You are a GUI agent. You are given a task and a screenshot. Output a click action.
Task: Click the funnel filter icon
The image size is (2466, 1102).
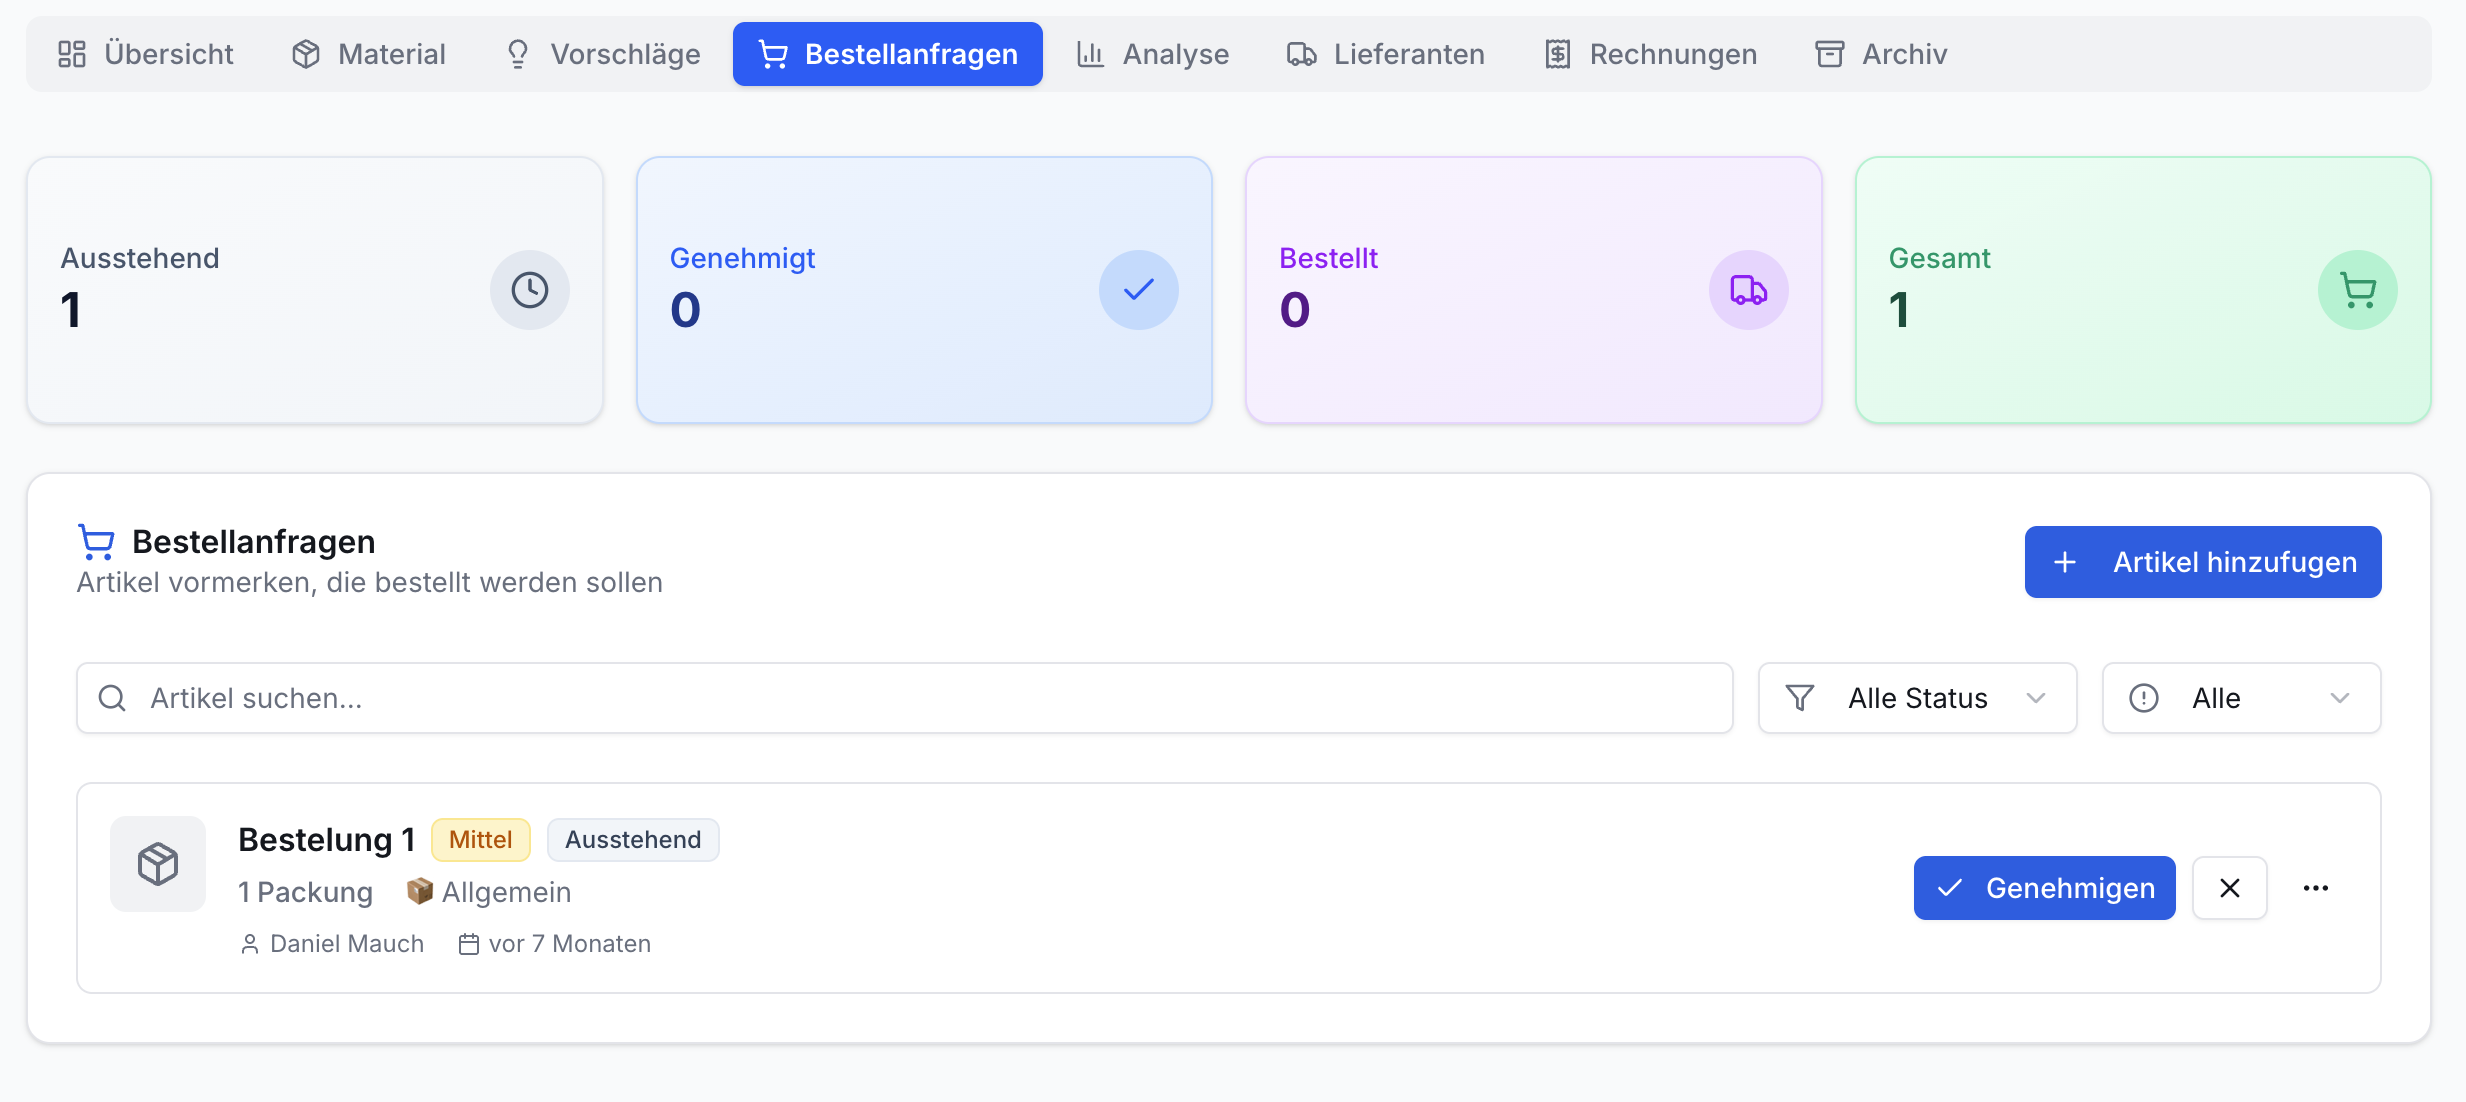(1800, 698)
